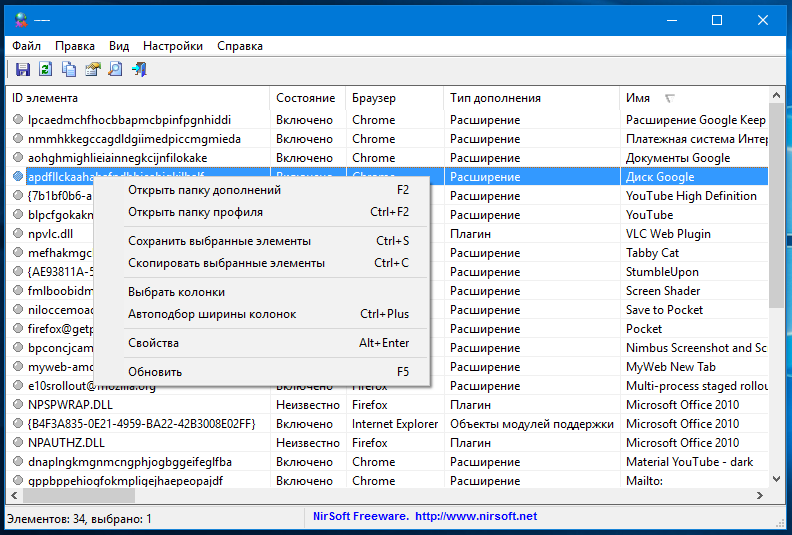Click the Exit door toolbar icon

tap(139, 69)
